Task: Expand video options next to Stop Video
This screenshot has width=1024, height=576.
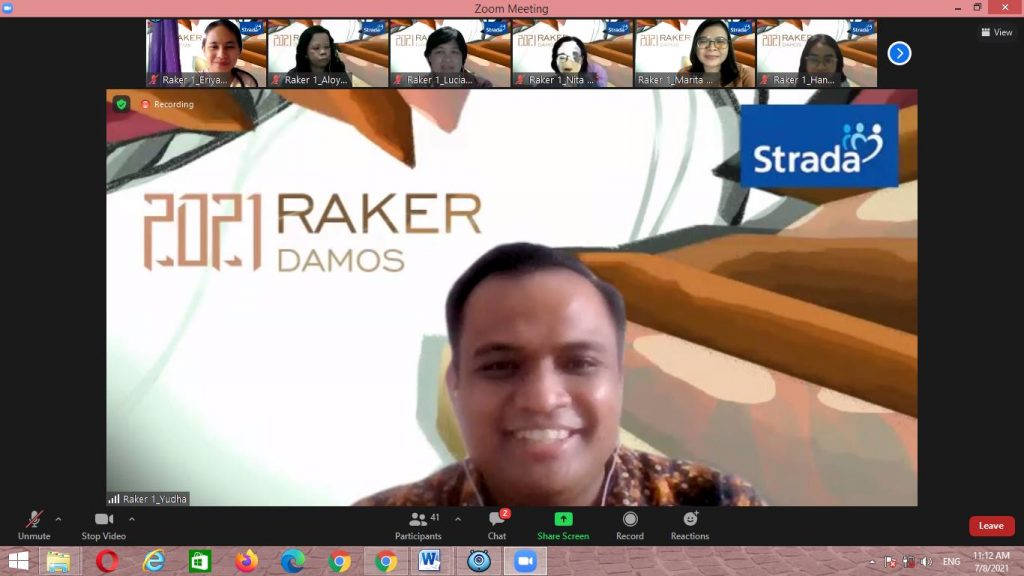Action: [131, 519]
